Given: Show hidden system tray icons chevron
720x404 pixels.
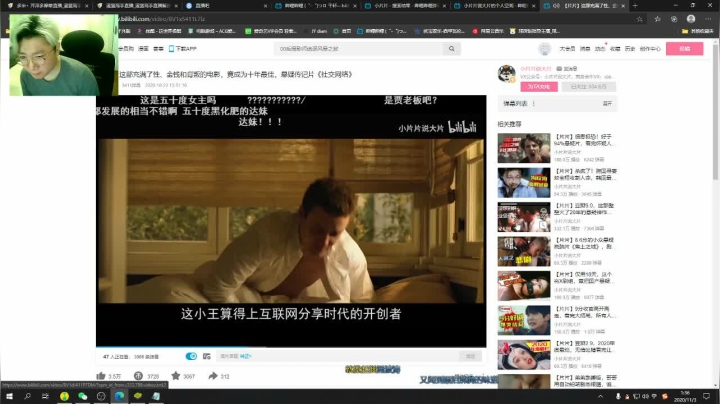Looking at the screenshot, I should point(600,396).
